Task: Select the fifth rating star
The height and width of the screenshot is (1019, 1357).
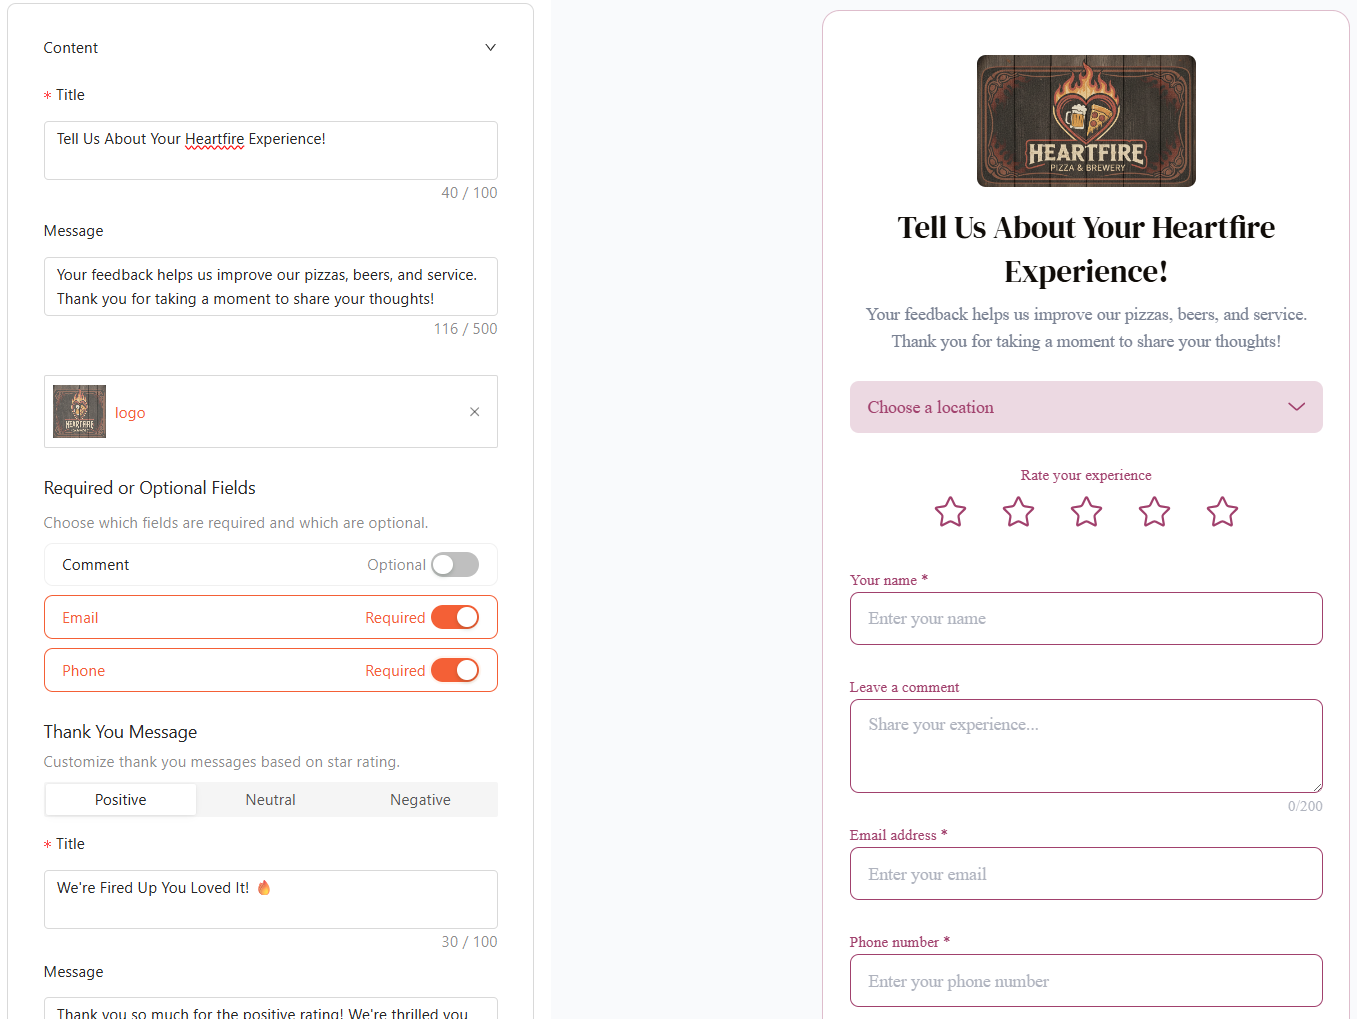Action: tap(1222, 512)
